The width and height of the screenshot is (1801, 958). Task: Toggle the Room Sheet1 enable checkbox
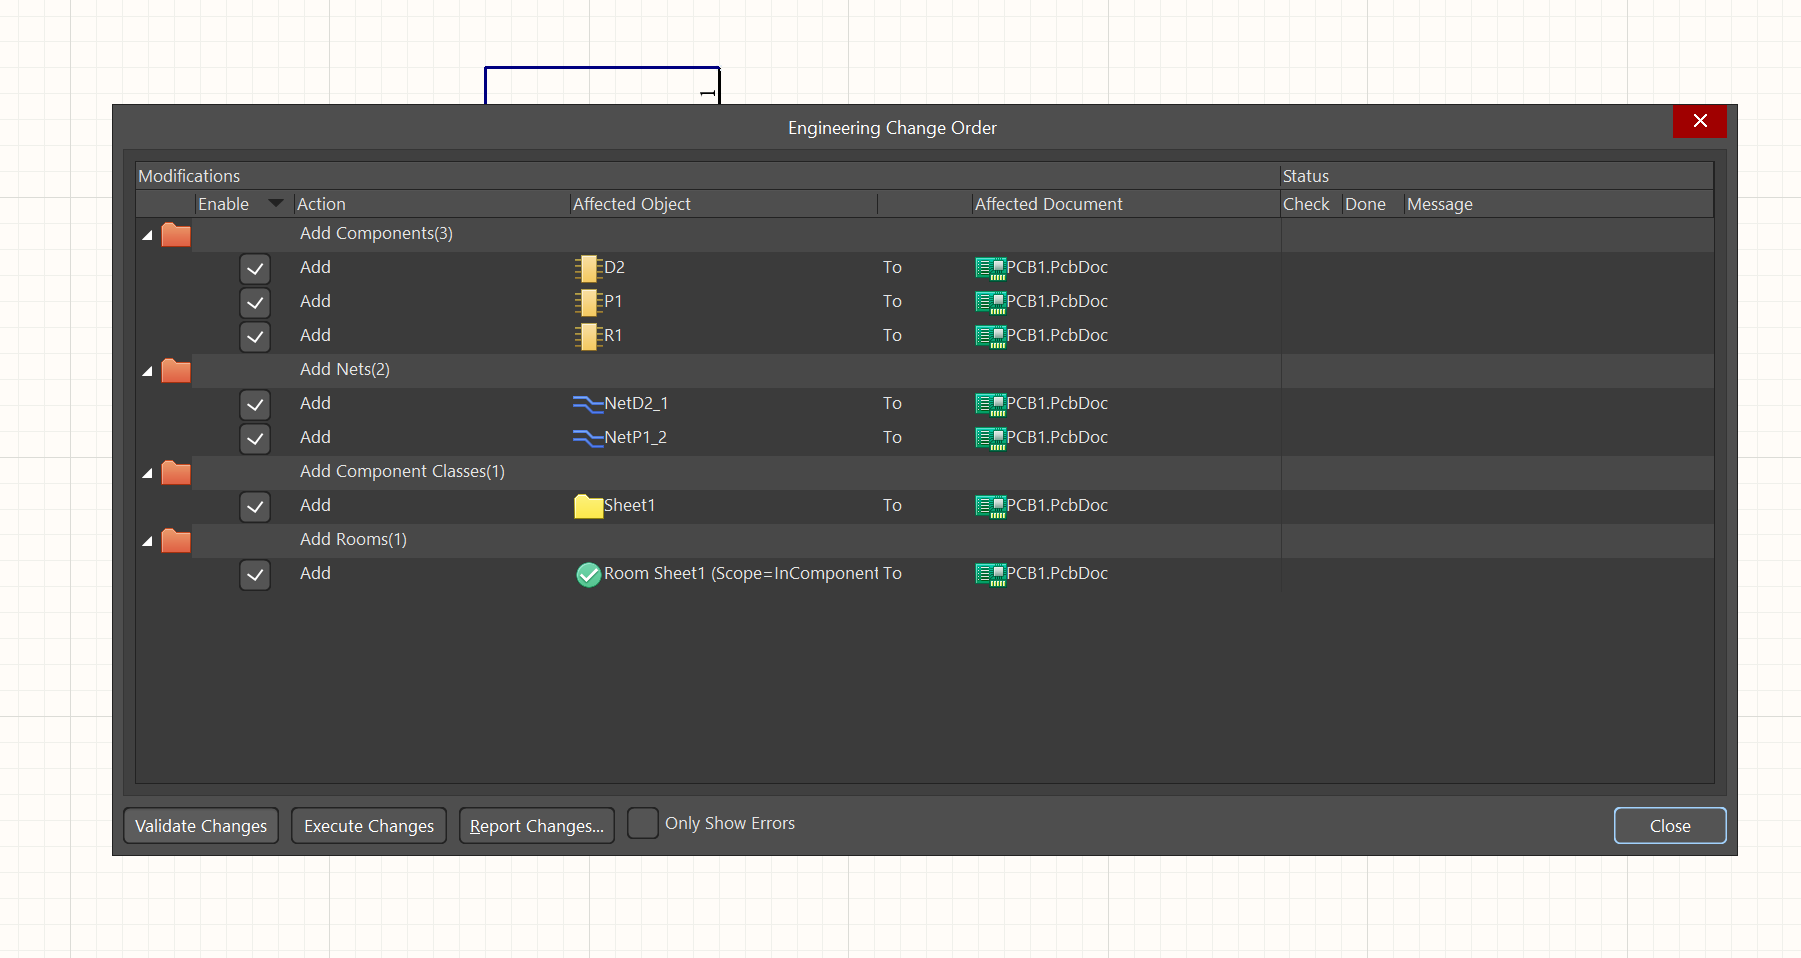click(x=255, y=575)
